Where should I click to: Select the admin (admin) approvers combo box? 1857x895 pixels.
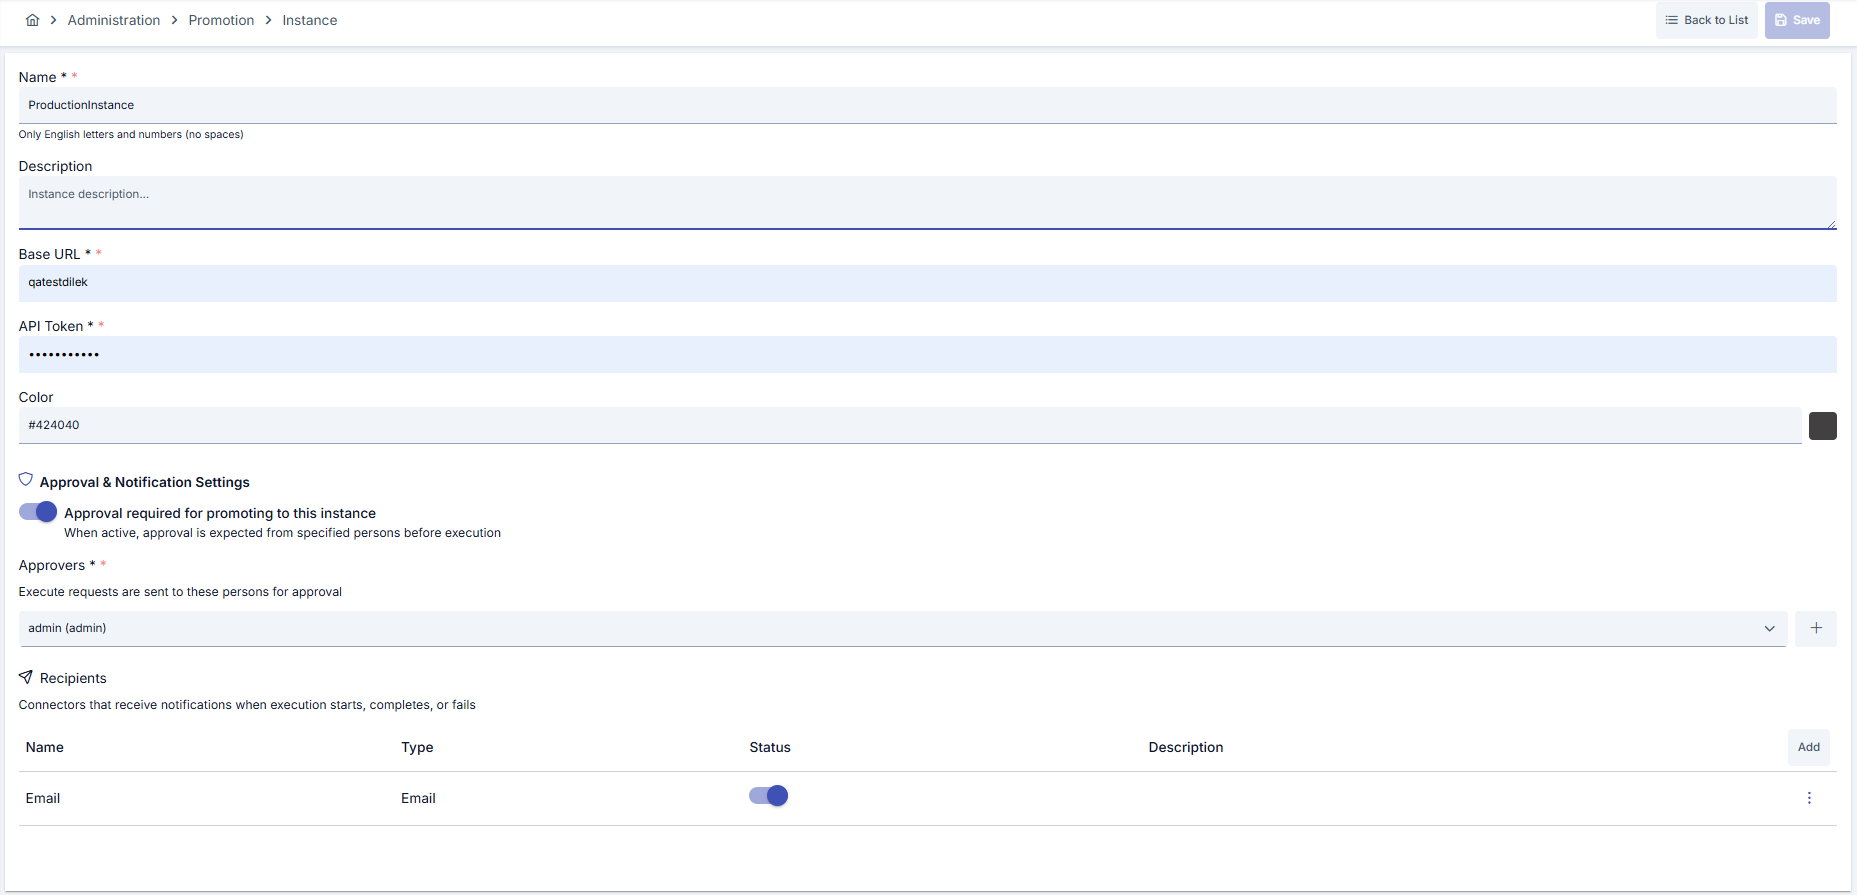click(x=902, y=628)
